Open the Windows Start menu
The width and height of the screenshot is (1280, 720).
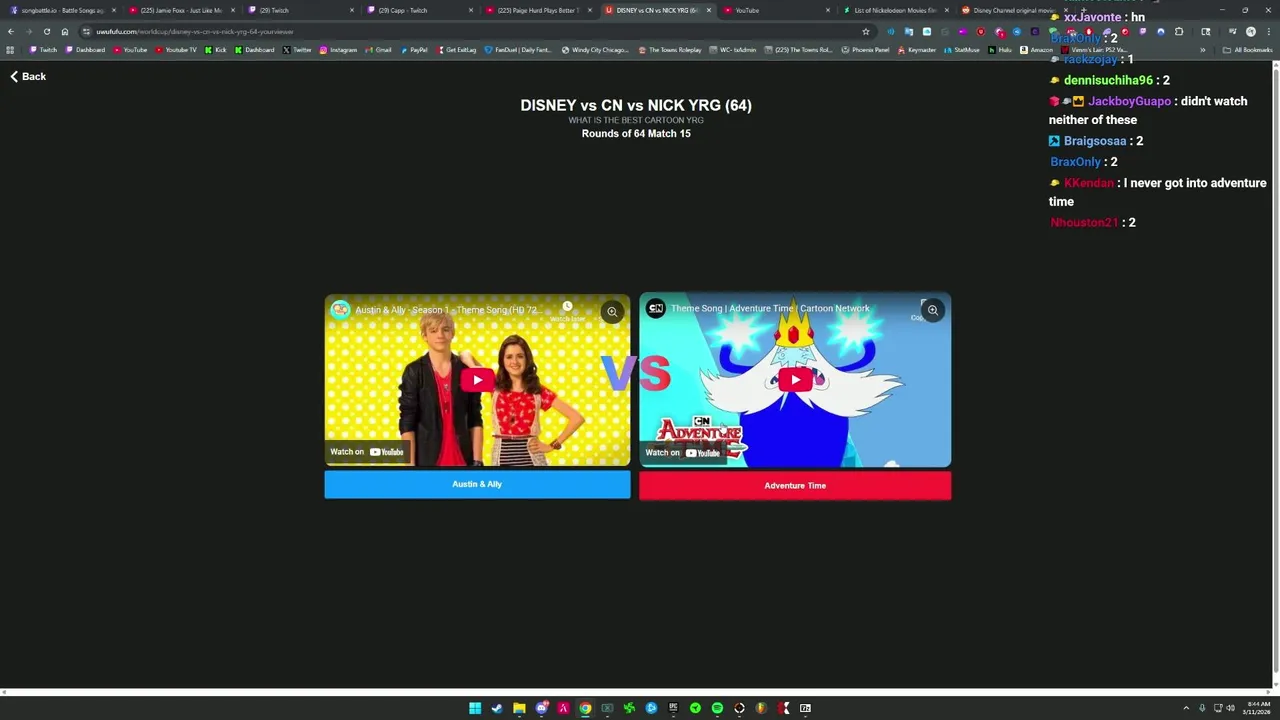click(475, 708)
